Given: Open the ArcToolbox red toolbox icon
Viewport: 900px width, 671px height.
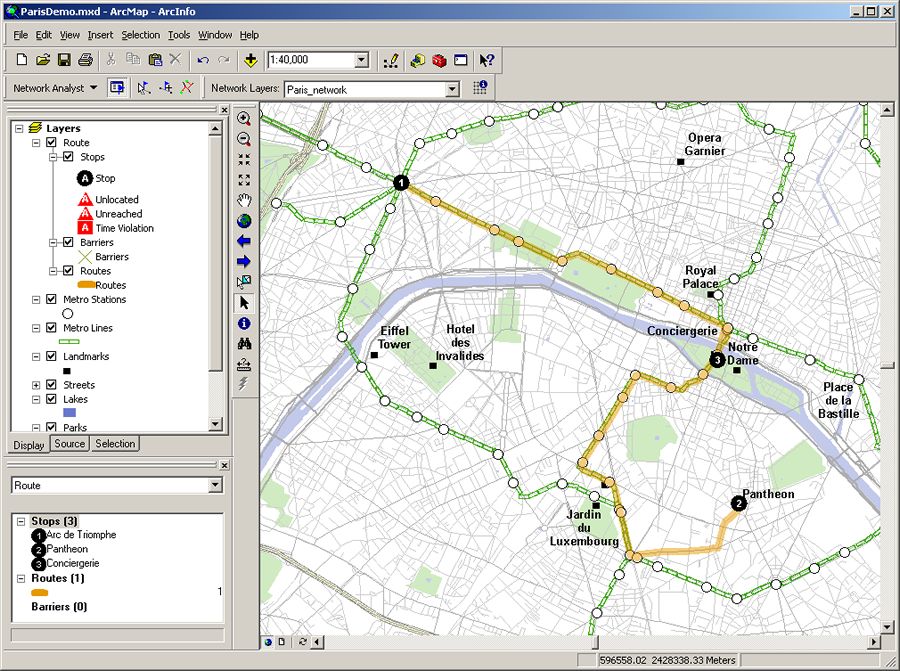Looking at the screenshot, I should (439, 60).
